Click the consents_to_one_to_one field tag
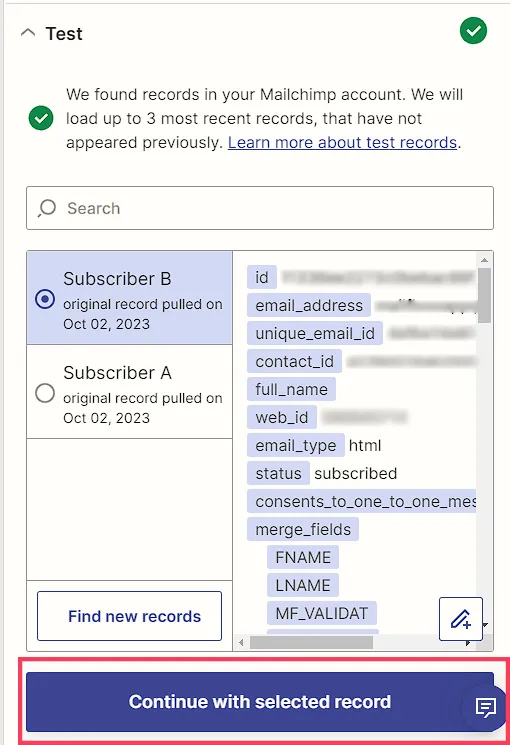 [362, 502]
